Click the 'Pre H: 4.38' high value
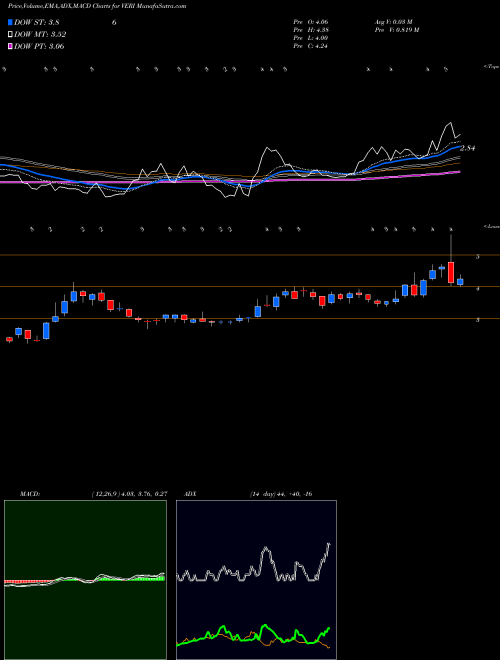The width and height of the screenshot is (500, 660). click(x=311, y=30)
